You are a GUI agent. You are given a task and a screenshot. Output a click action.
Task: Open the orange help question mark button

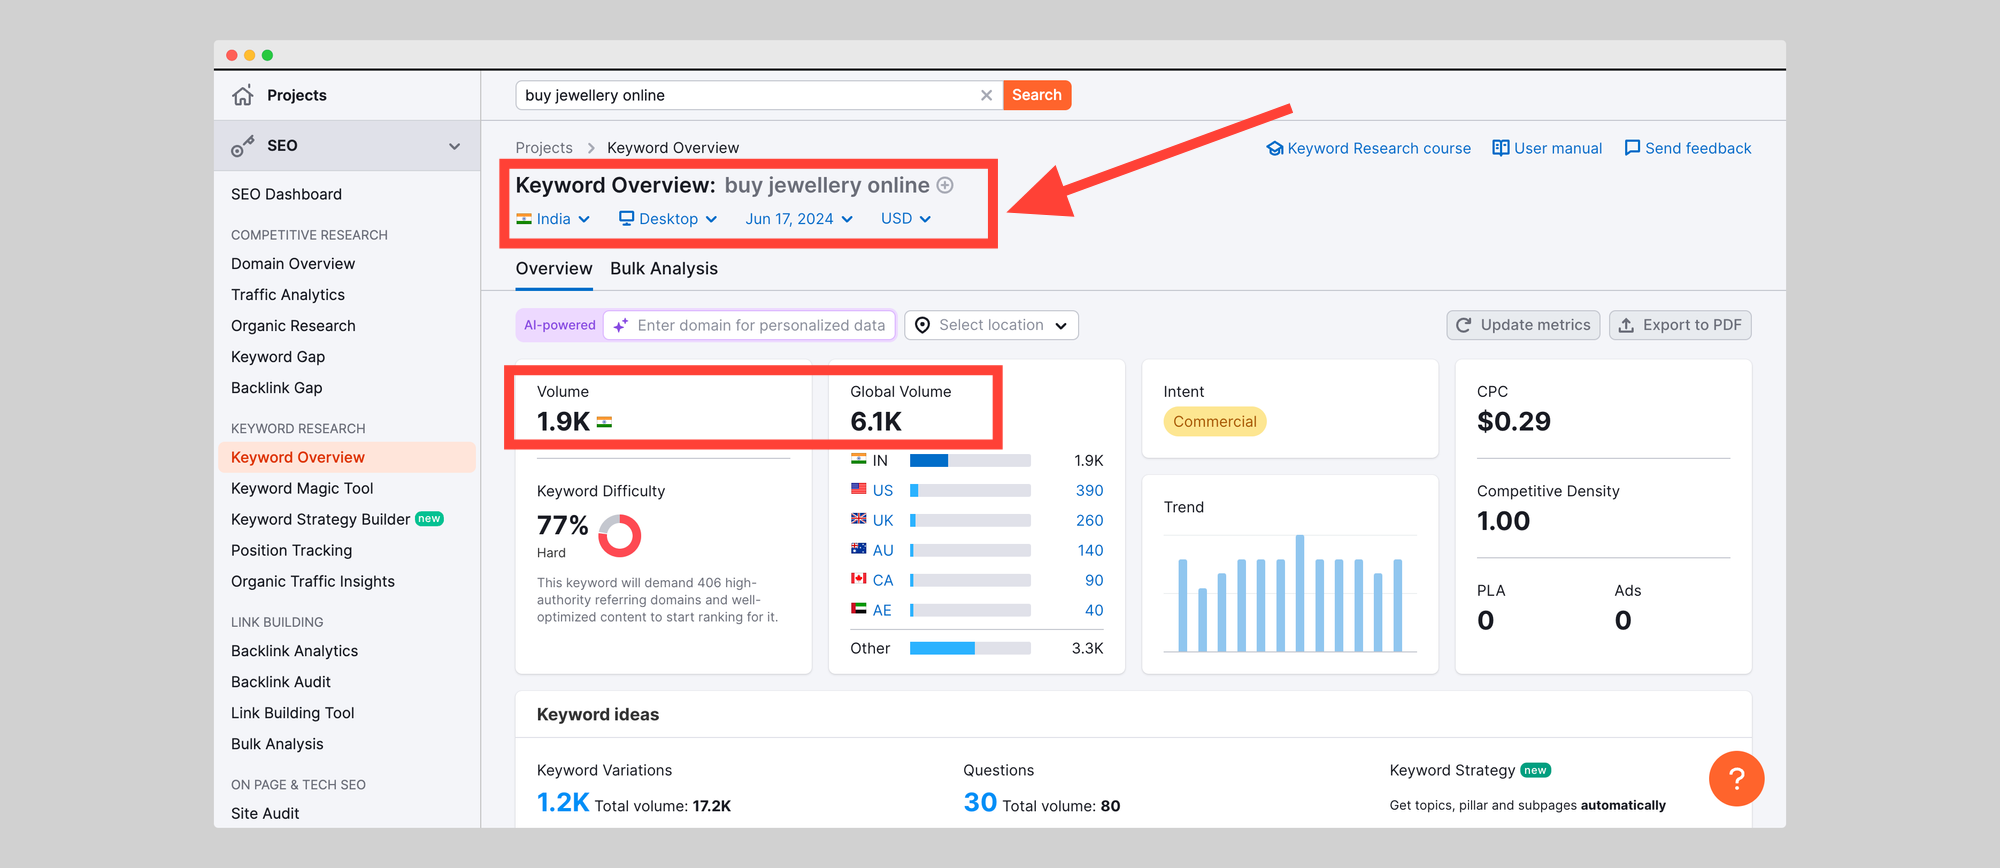(1736, 779)
